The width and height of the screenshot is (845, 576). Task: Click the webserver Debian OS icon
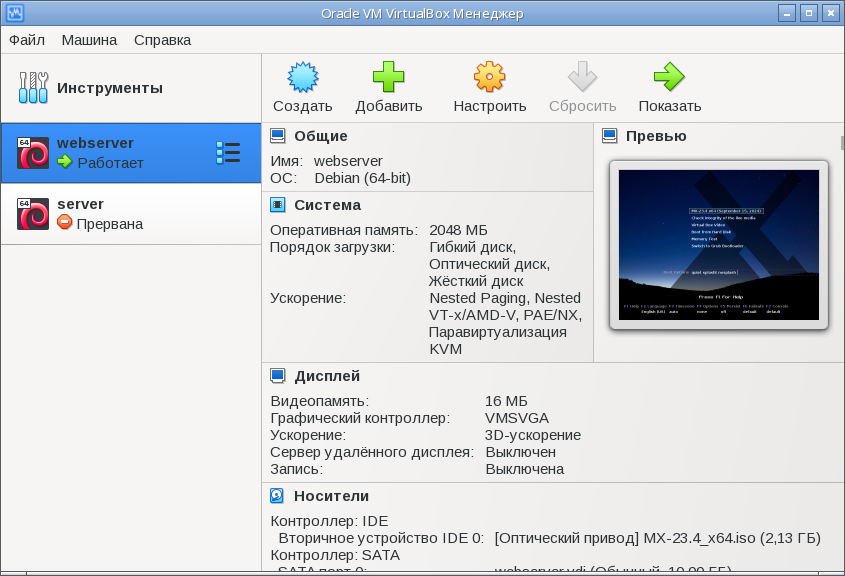click(x=33, y=153)
